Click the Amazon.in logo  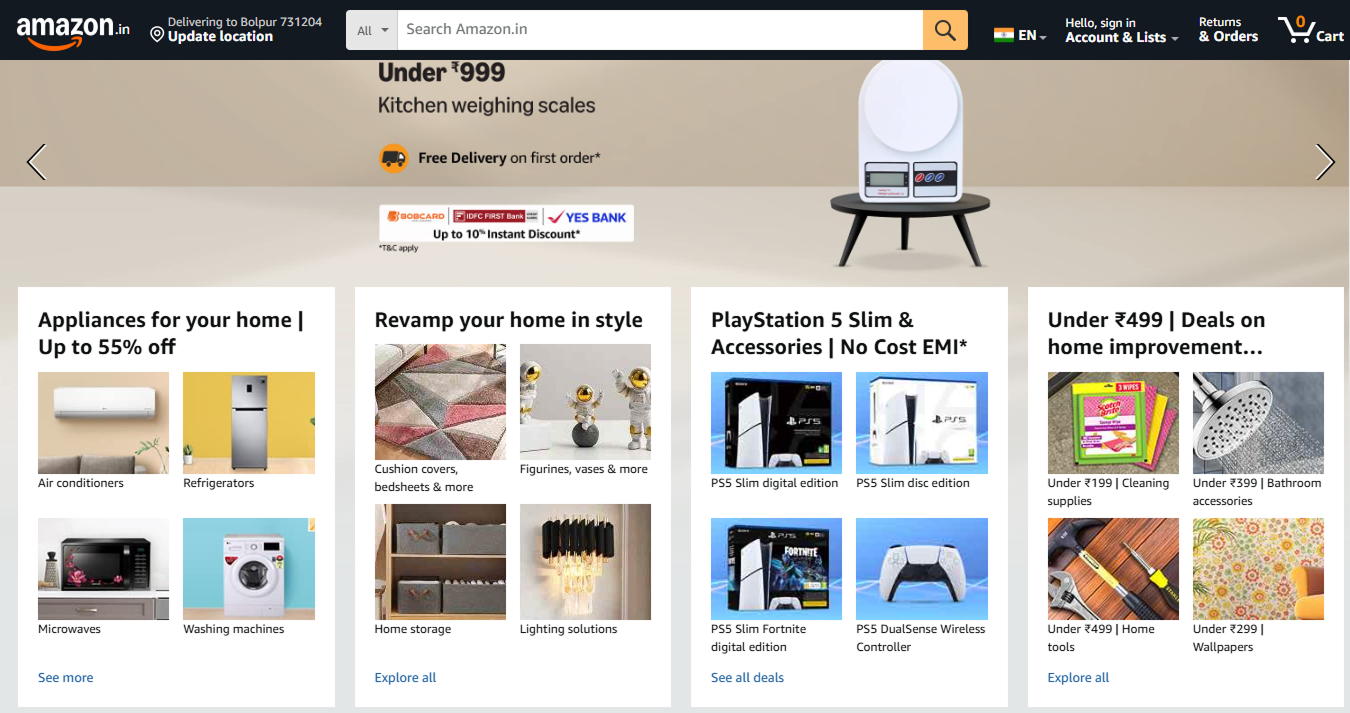(x=73, y=30)
